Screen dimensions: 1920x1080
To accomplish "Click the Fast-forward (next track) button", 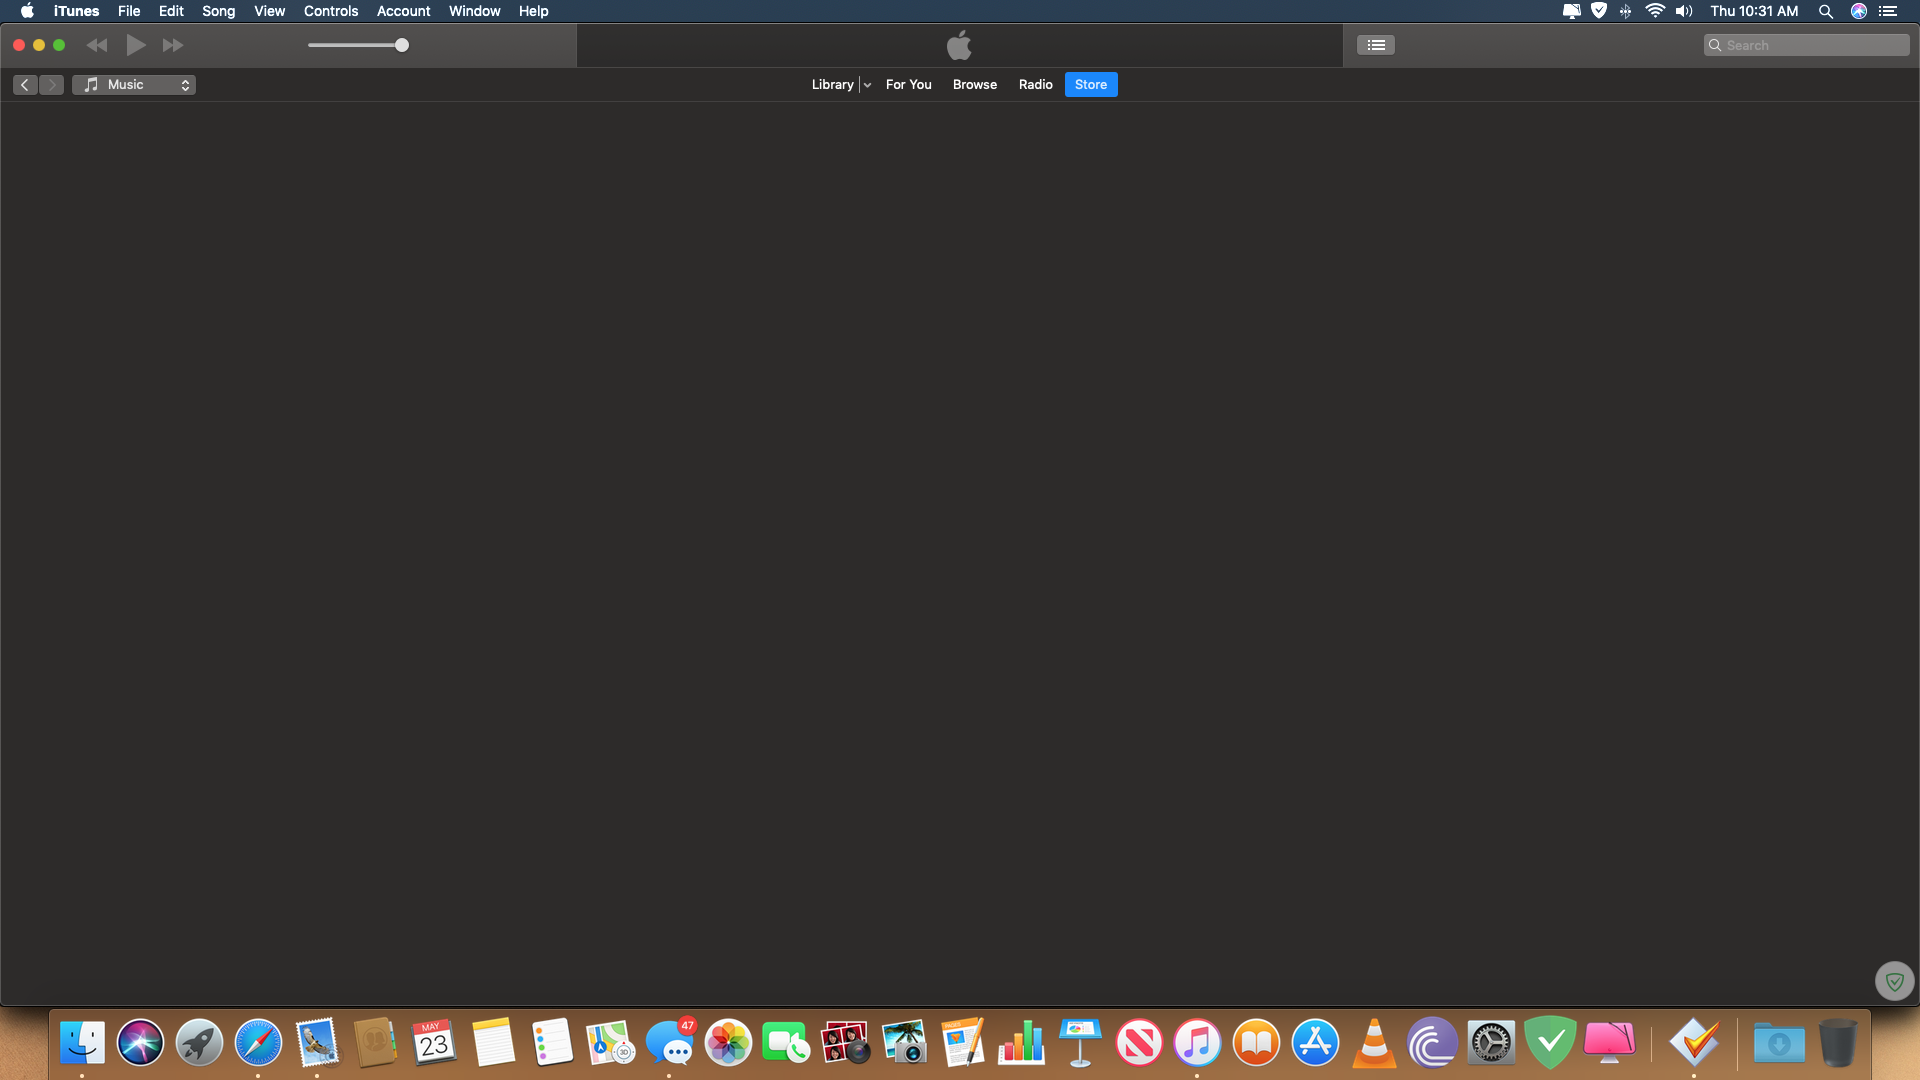I will pyautogui.click(x=173, y=45).
